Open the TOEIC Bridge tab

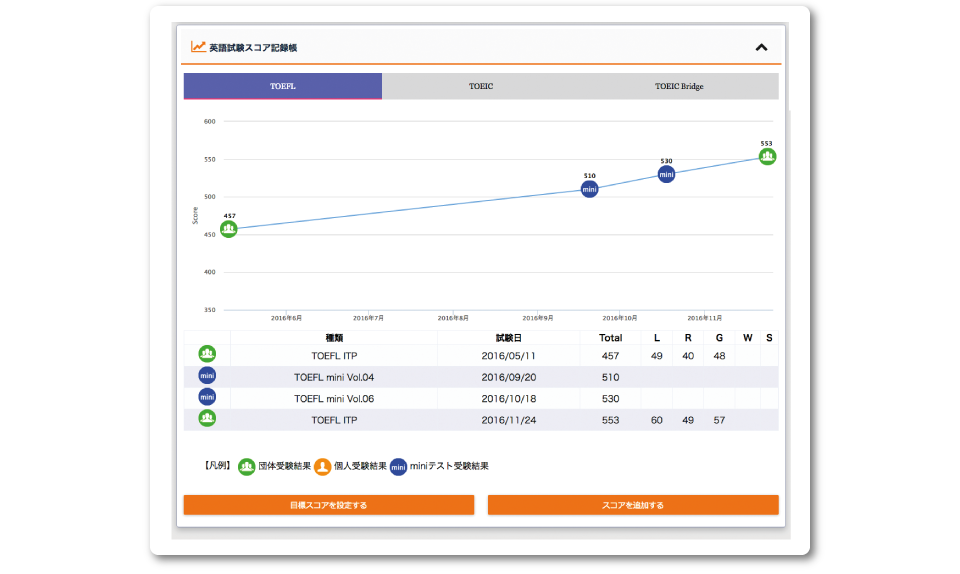(679, 86)
